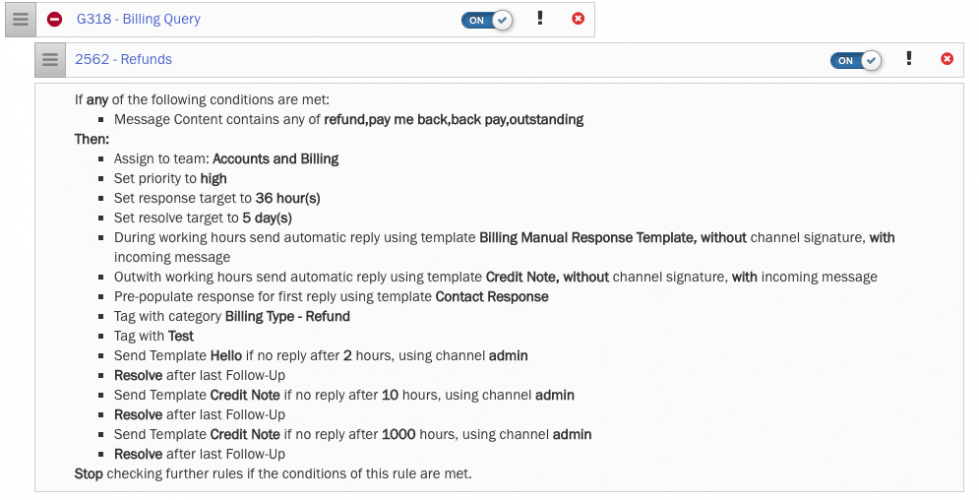Click the drag handle beside G318 - Billing Query
The height and width of the screenshot is (500, 979).
[20, 19]
